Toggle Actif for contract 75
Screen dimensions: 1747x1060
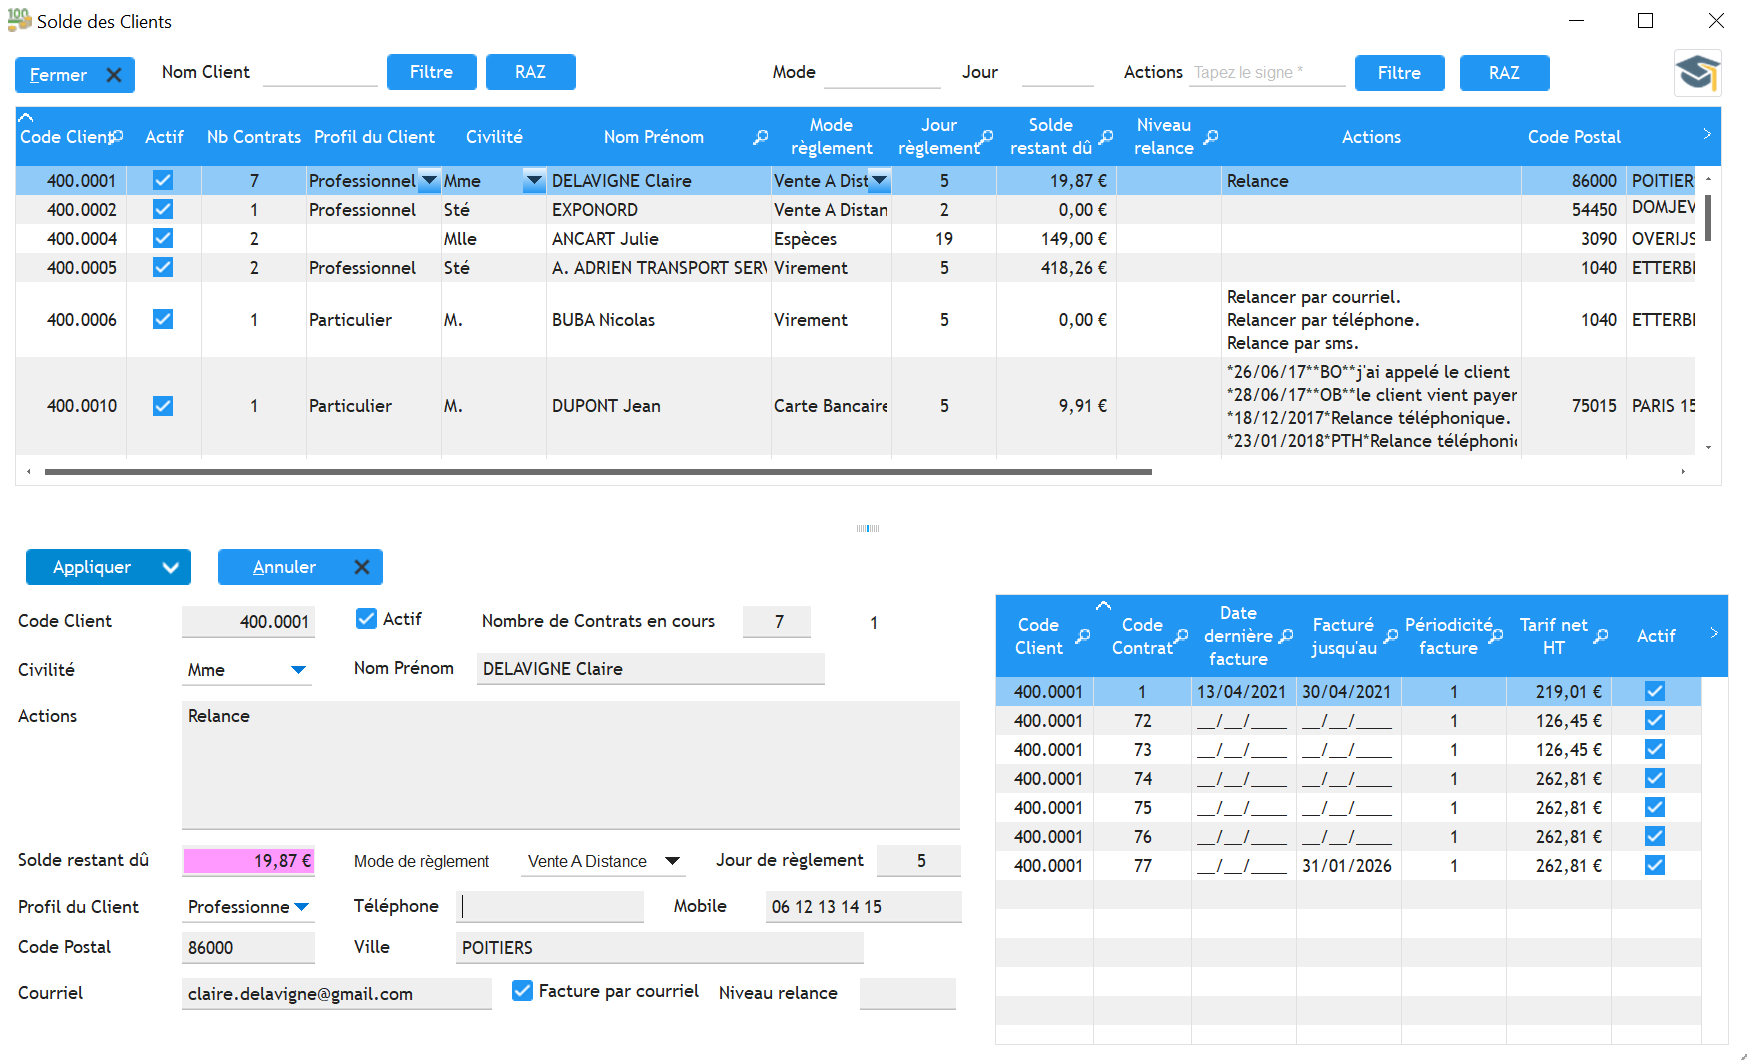tap(1655, 807)
